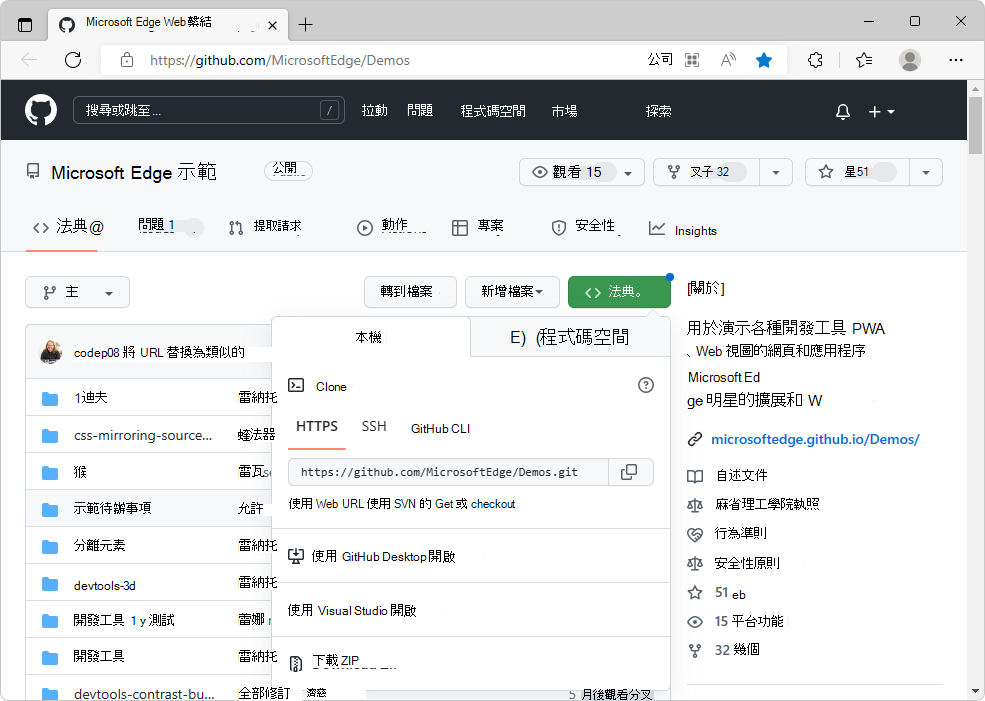The height and width of the screenshot is (701, 985).
Task: Close the Microsoft Edge Web tab
Action: (272, 26)
